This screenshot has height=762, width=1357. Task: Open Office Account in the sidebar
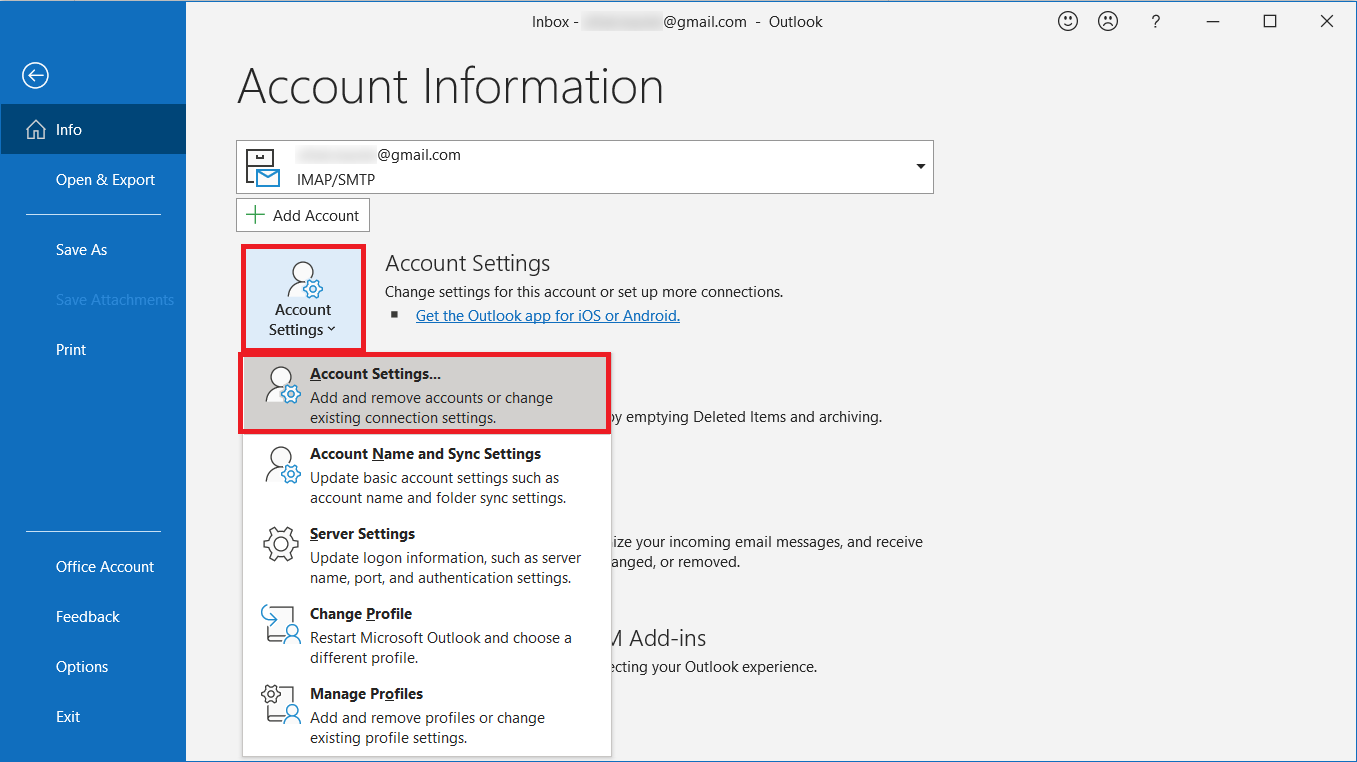click(x=93, y=567)
